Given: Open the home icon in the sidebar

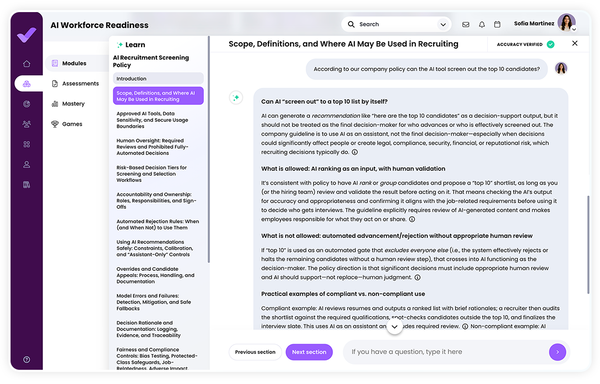Looking at the screenshot, I should coord(26,63).
